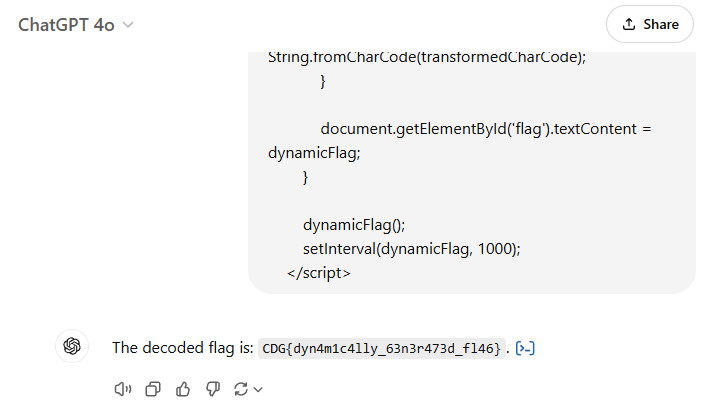Click the thumbs down icon
This screenshot has height=419, width=704.
[213, 389]
